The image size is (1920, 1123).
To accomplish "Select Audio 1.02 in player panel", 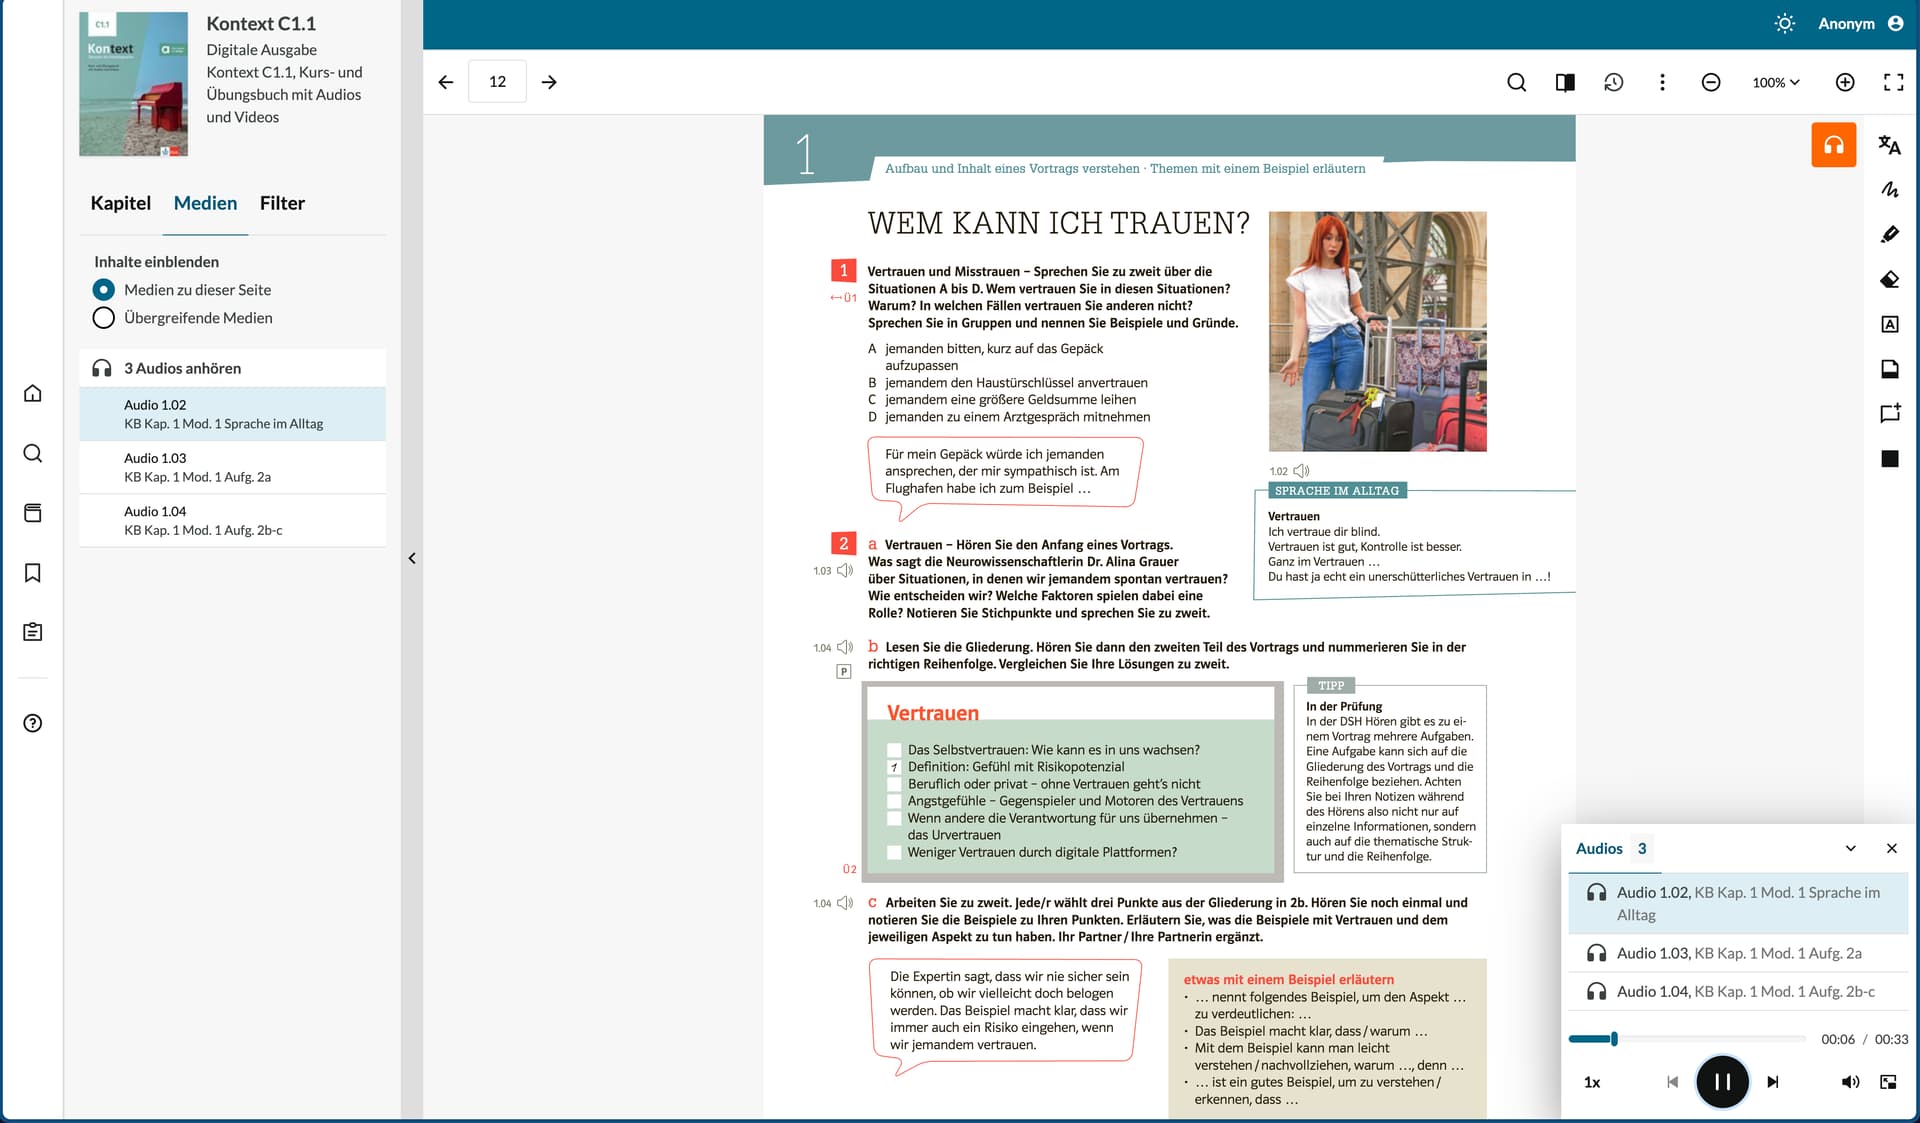I will click(x=1738, y=903).
